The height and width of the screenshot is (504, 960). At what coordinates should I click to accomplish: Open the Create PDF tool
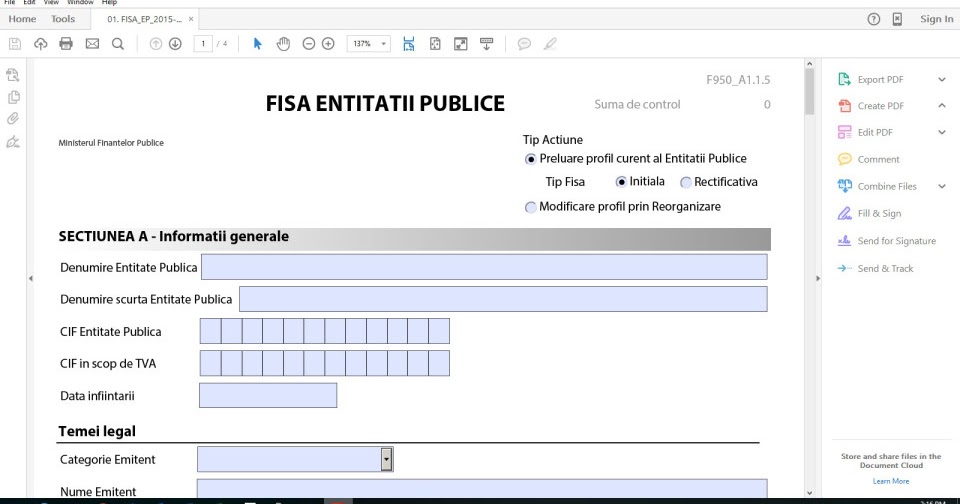(x=880, y=106)
